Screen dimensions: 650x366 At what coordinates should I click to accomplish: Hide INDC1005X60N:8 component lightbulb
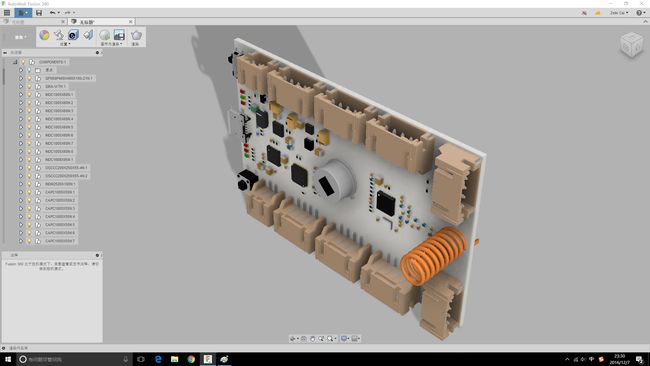pos(29,151)
